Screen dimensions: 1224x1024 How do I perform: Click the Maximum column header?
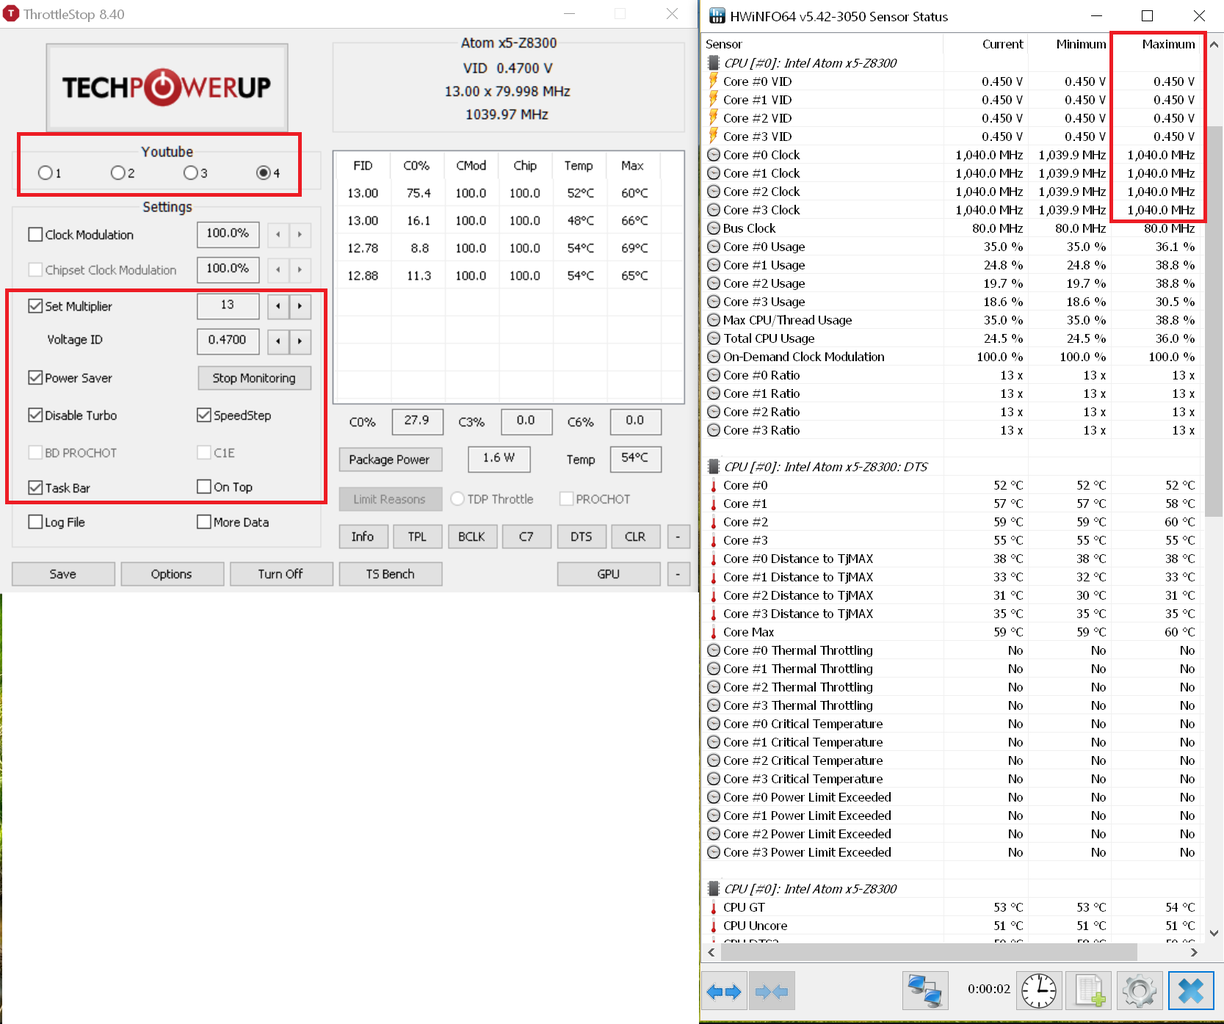1167,44
